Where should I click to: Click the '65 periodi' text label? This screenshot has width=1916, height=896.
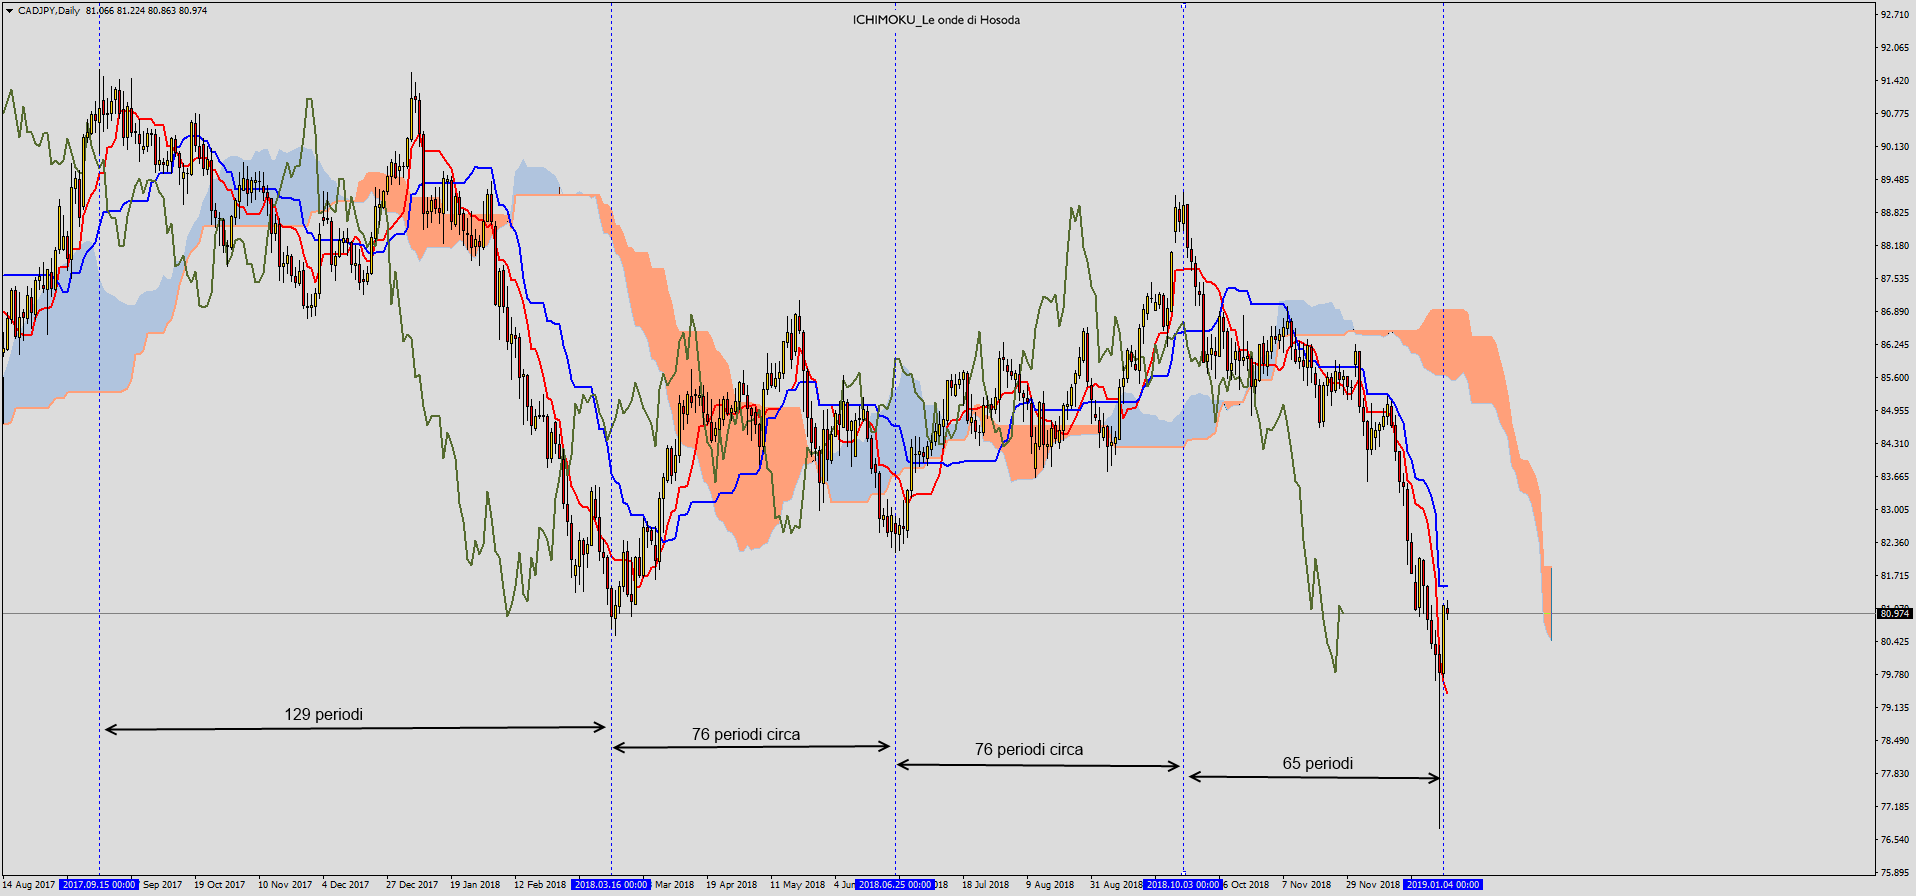1317,763
